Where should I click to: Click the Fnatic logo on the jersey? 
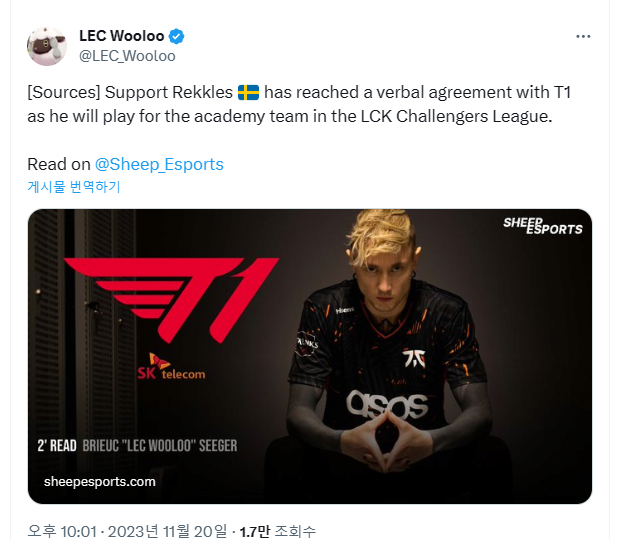[414, 358]
